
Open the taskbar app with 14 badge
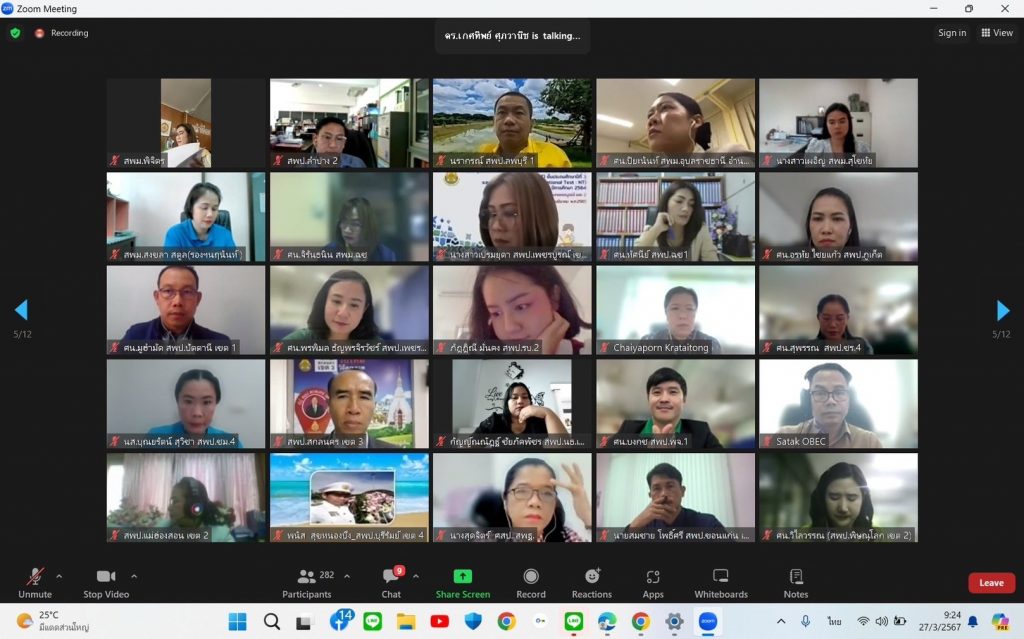click(x=340, y=621)
